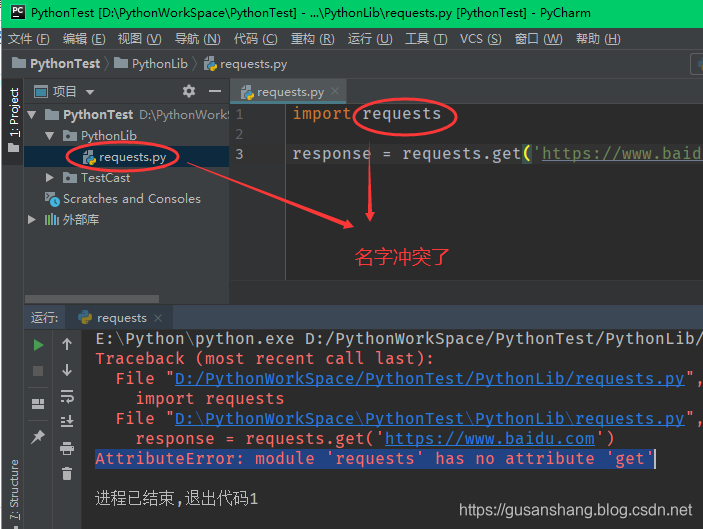This screenshot has height=529, width=703.
Task: Click the pin tab icon
Action: (38, 436)
